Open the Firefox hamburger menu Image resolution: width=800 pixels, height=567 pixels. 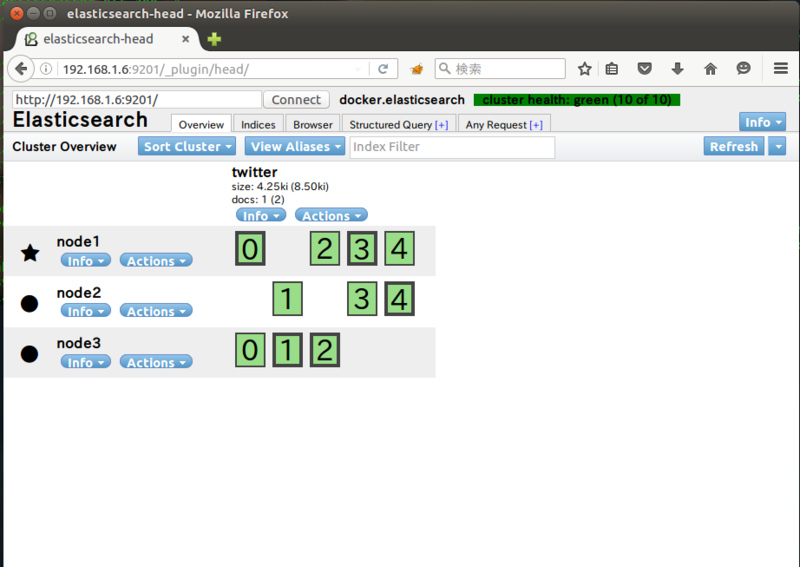pos(781,68)
